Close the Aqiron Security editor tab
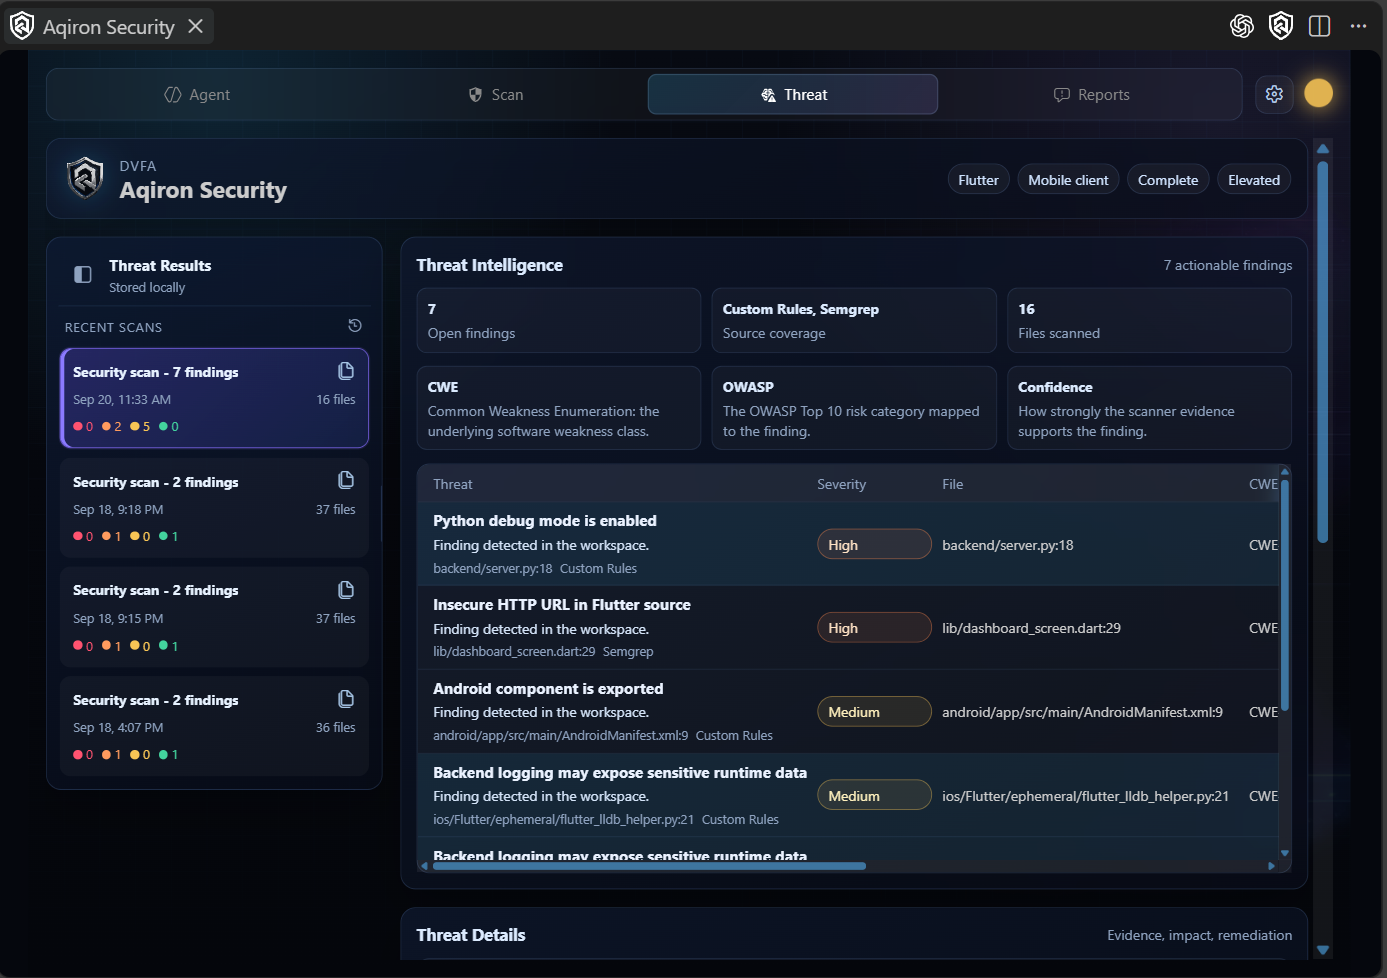The image size is (1387, 978). 196,26
